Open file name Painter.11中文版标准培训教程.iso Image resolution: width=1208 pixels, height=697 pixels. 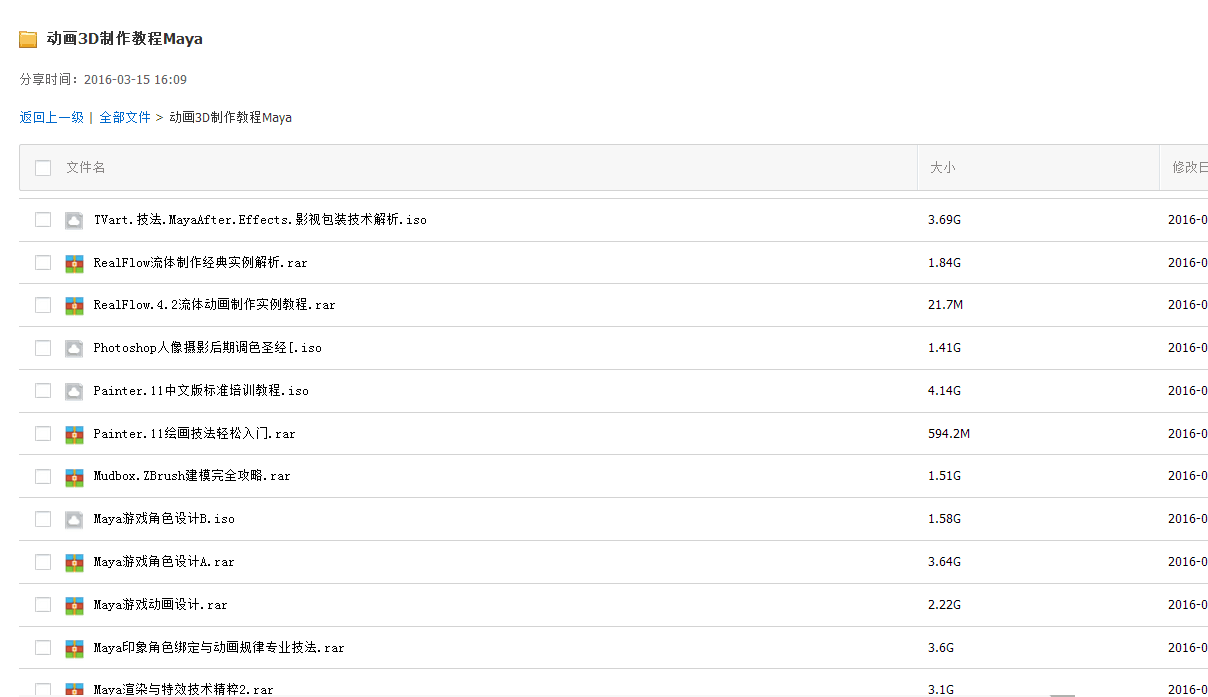201,391
